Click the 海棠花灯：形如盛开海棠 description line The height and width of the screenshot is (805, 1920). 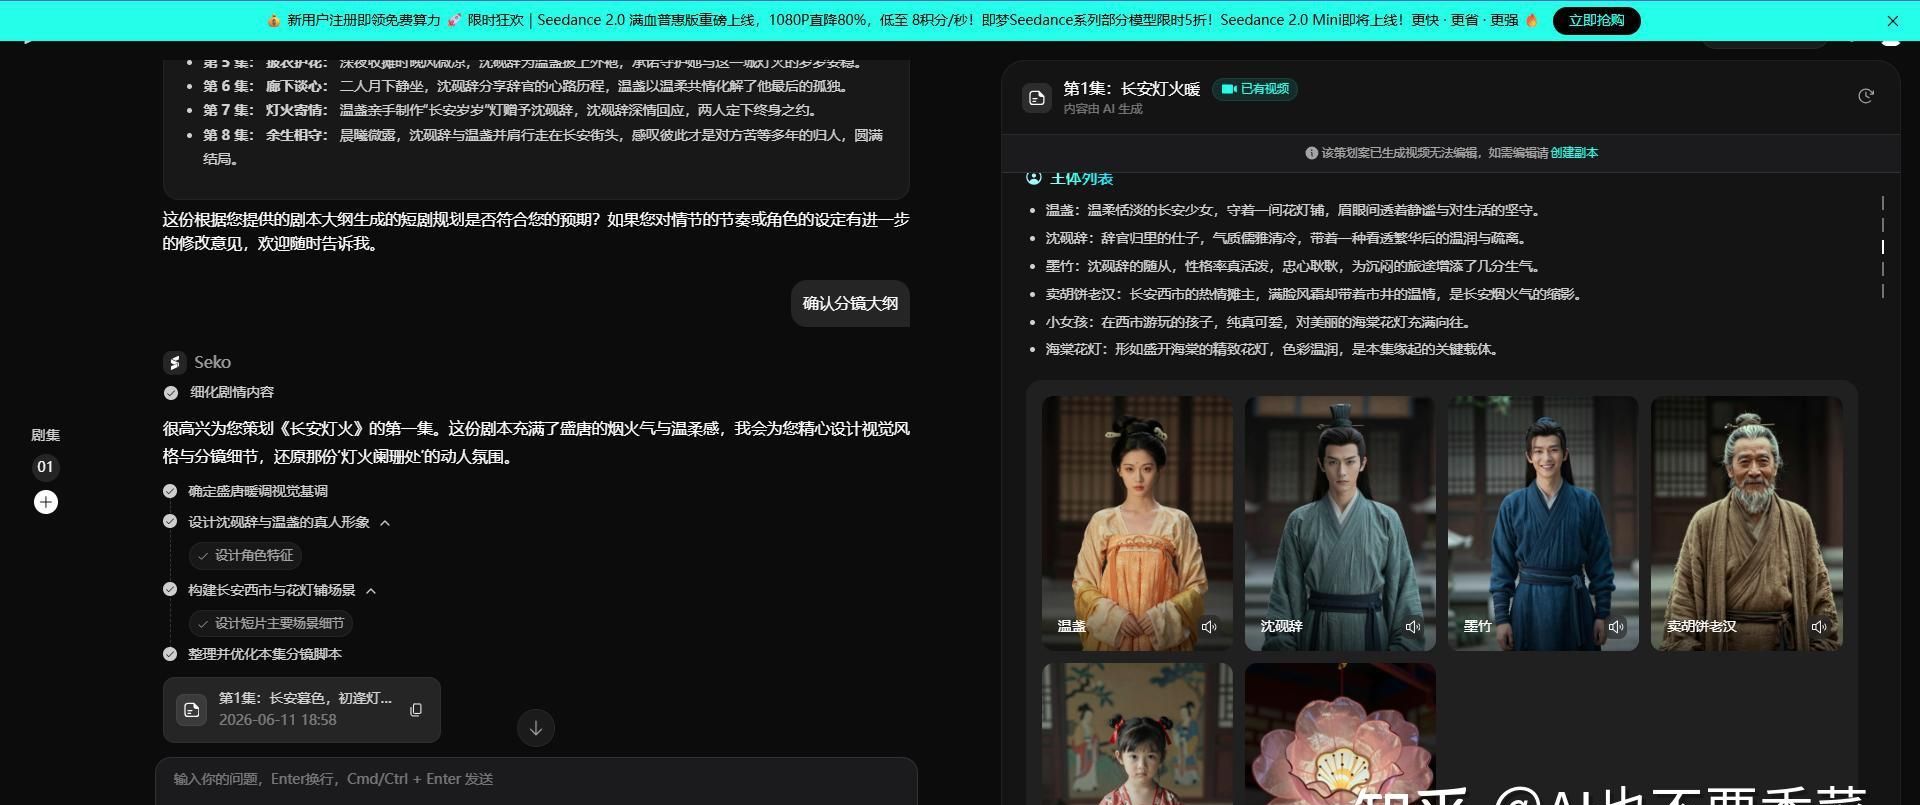pos(1274,350)
